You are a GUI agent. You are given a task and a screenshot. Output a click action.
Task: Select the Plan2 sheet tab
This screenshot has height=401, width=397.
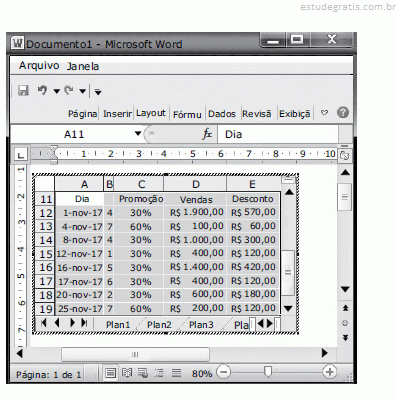(x=159, y=325)
